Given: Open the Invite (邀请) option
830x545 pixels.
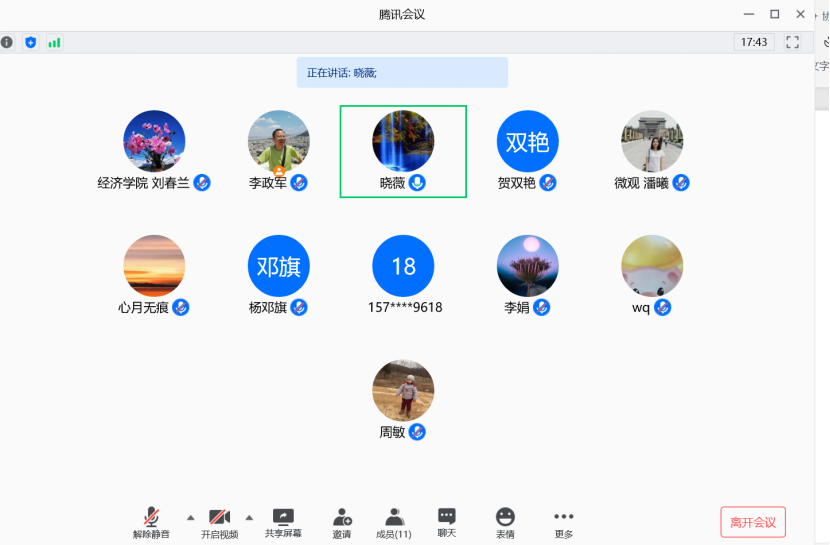Looking at the screenshot, I should point(342,522).
